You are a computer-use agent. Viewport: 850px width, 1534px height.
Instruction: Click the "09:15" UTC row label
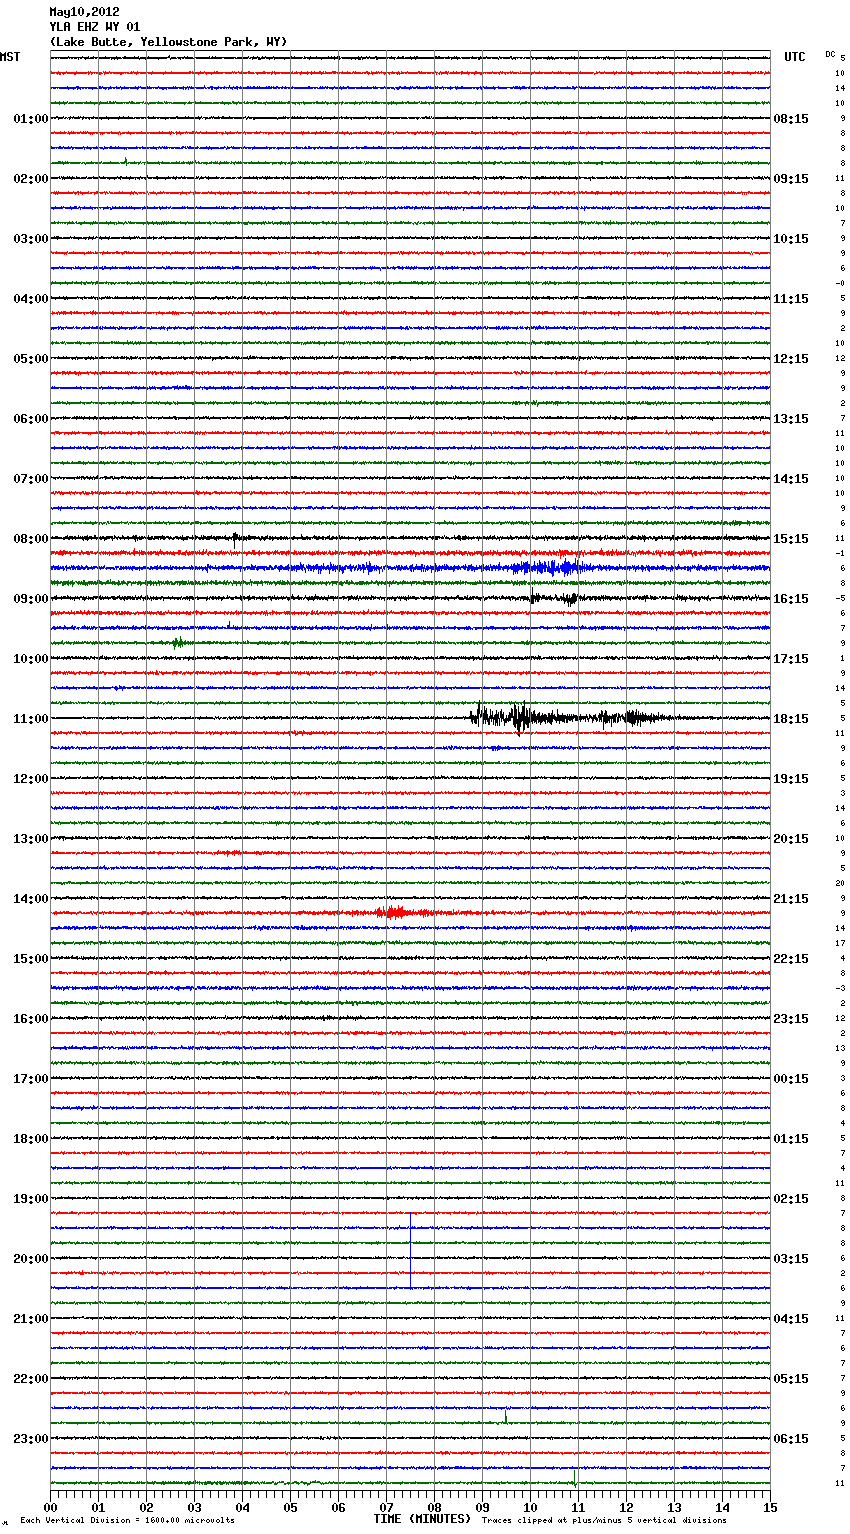tap(791, 179)
